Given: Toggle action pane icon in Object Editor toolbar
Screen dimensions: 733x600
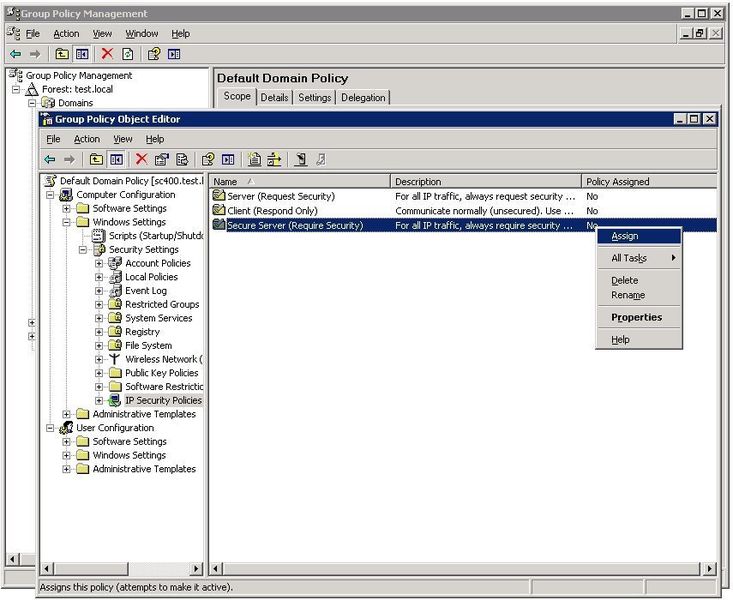Looking at the screenshot, I should 228,160.
